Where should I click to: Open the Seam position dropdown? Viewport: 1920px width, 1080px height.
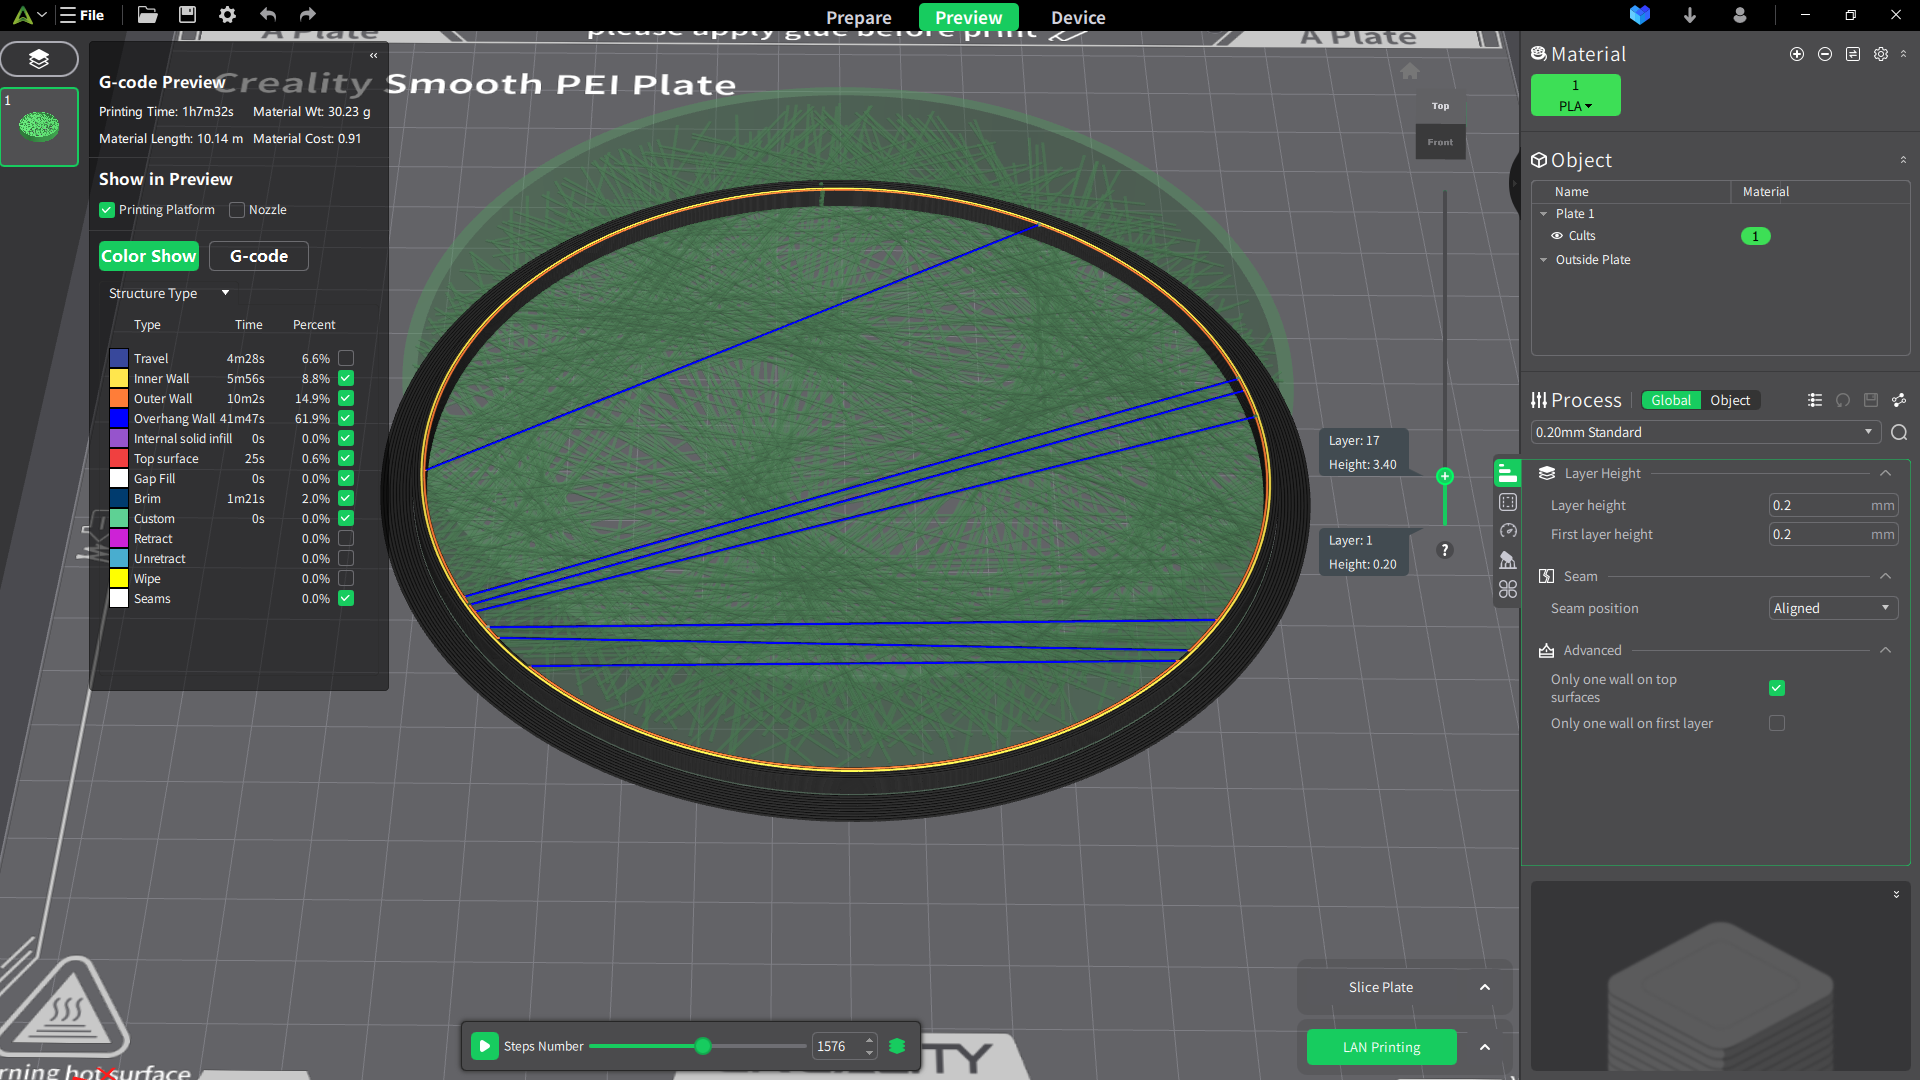point(1833,608)
